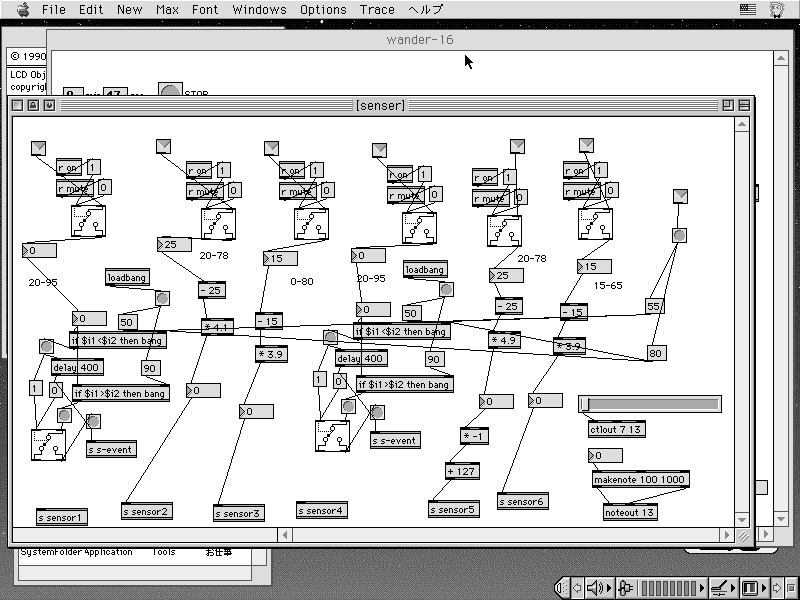Select the ctlout 7 13 object

(x=617, y=429)
